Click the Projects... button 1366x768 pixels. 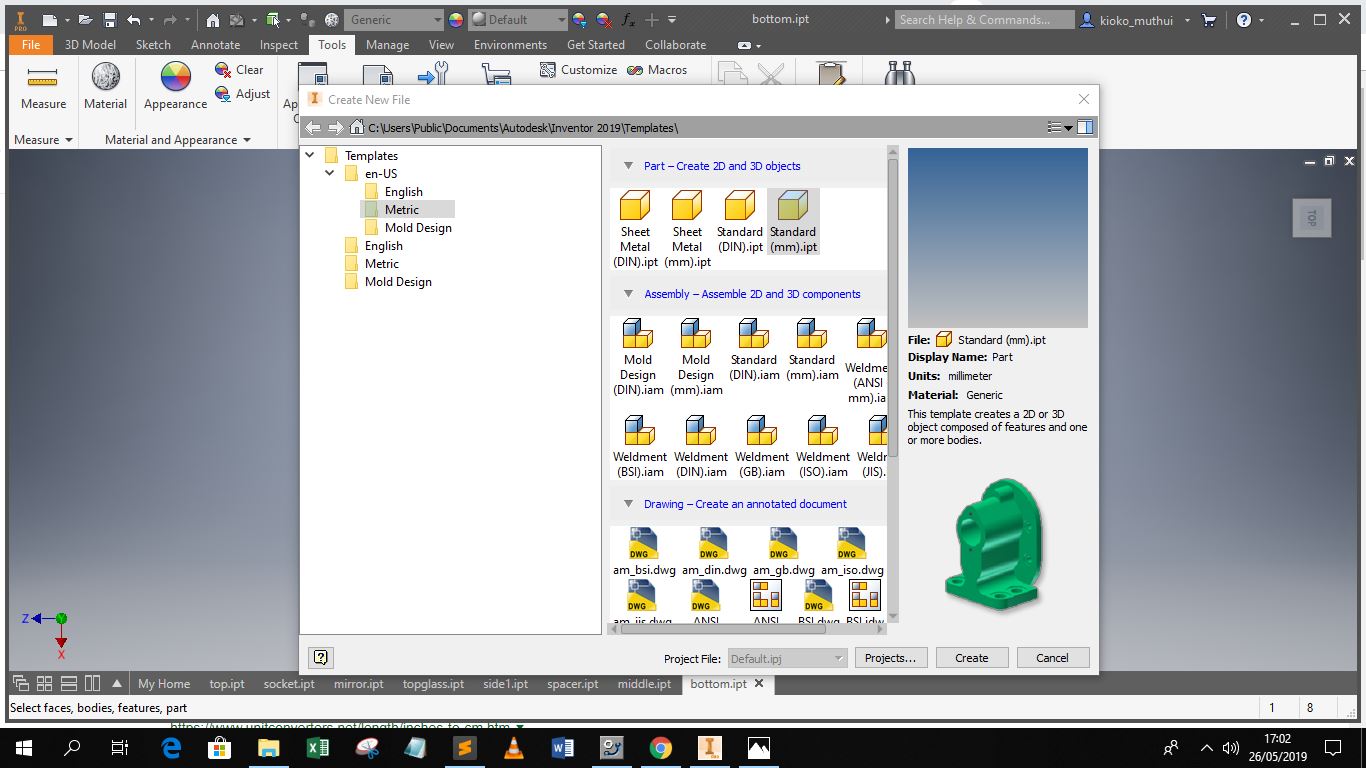[891, 658]
